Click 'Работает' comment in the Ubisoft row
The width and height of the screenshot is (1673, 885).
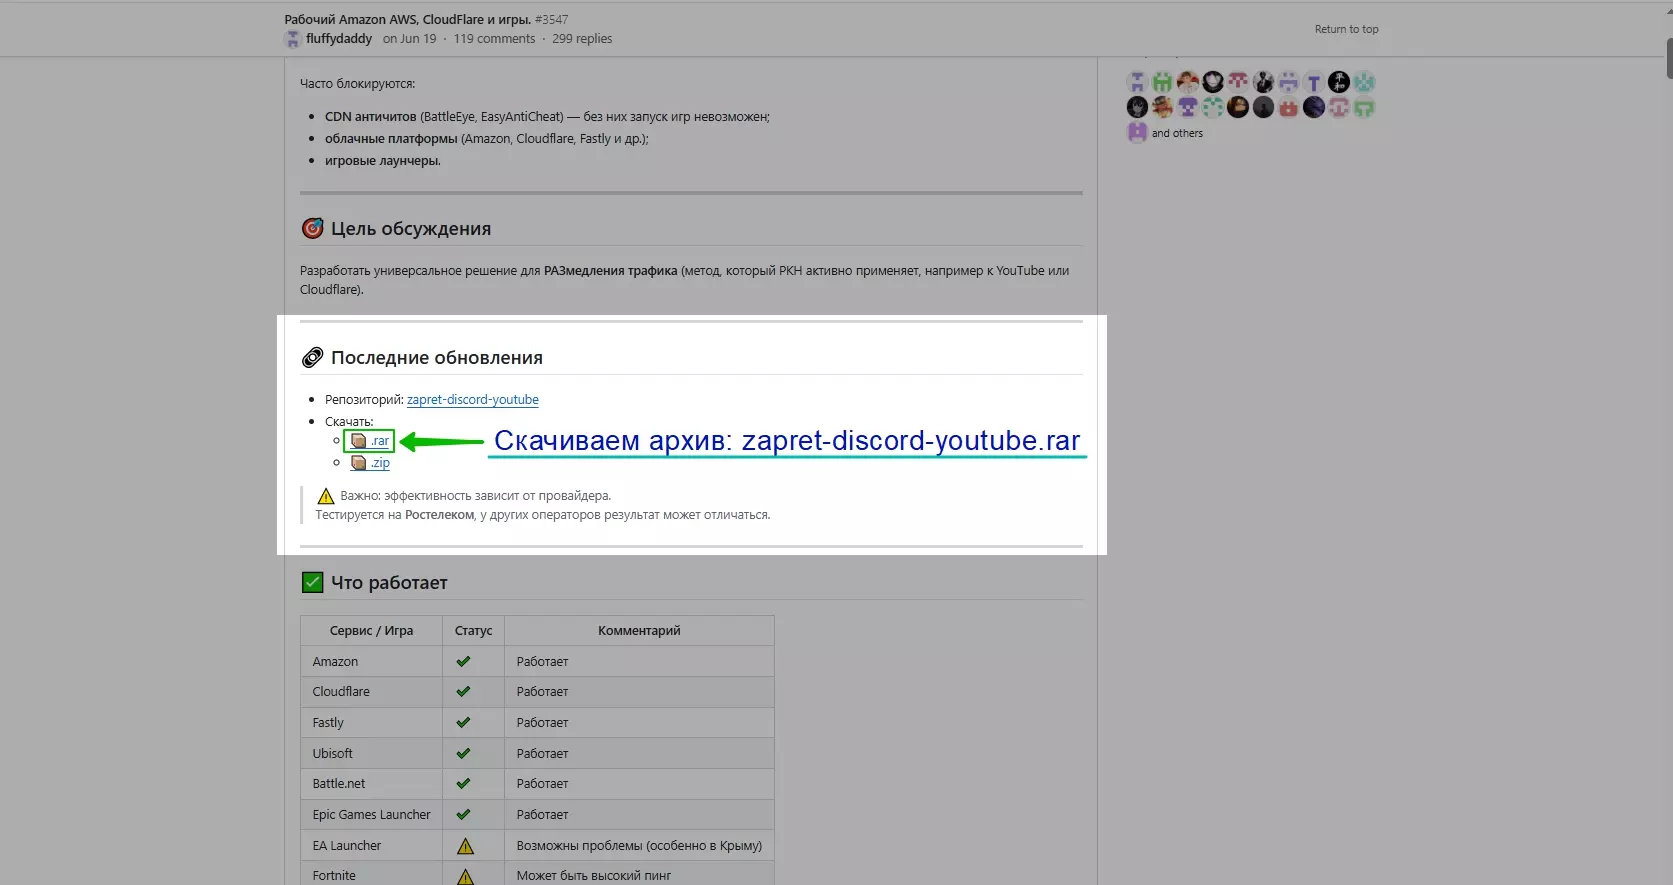coord(542,754)
